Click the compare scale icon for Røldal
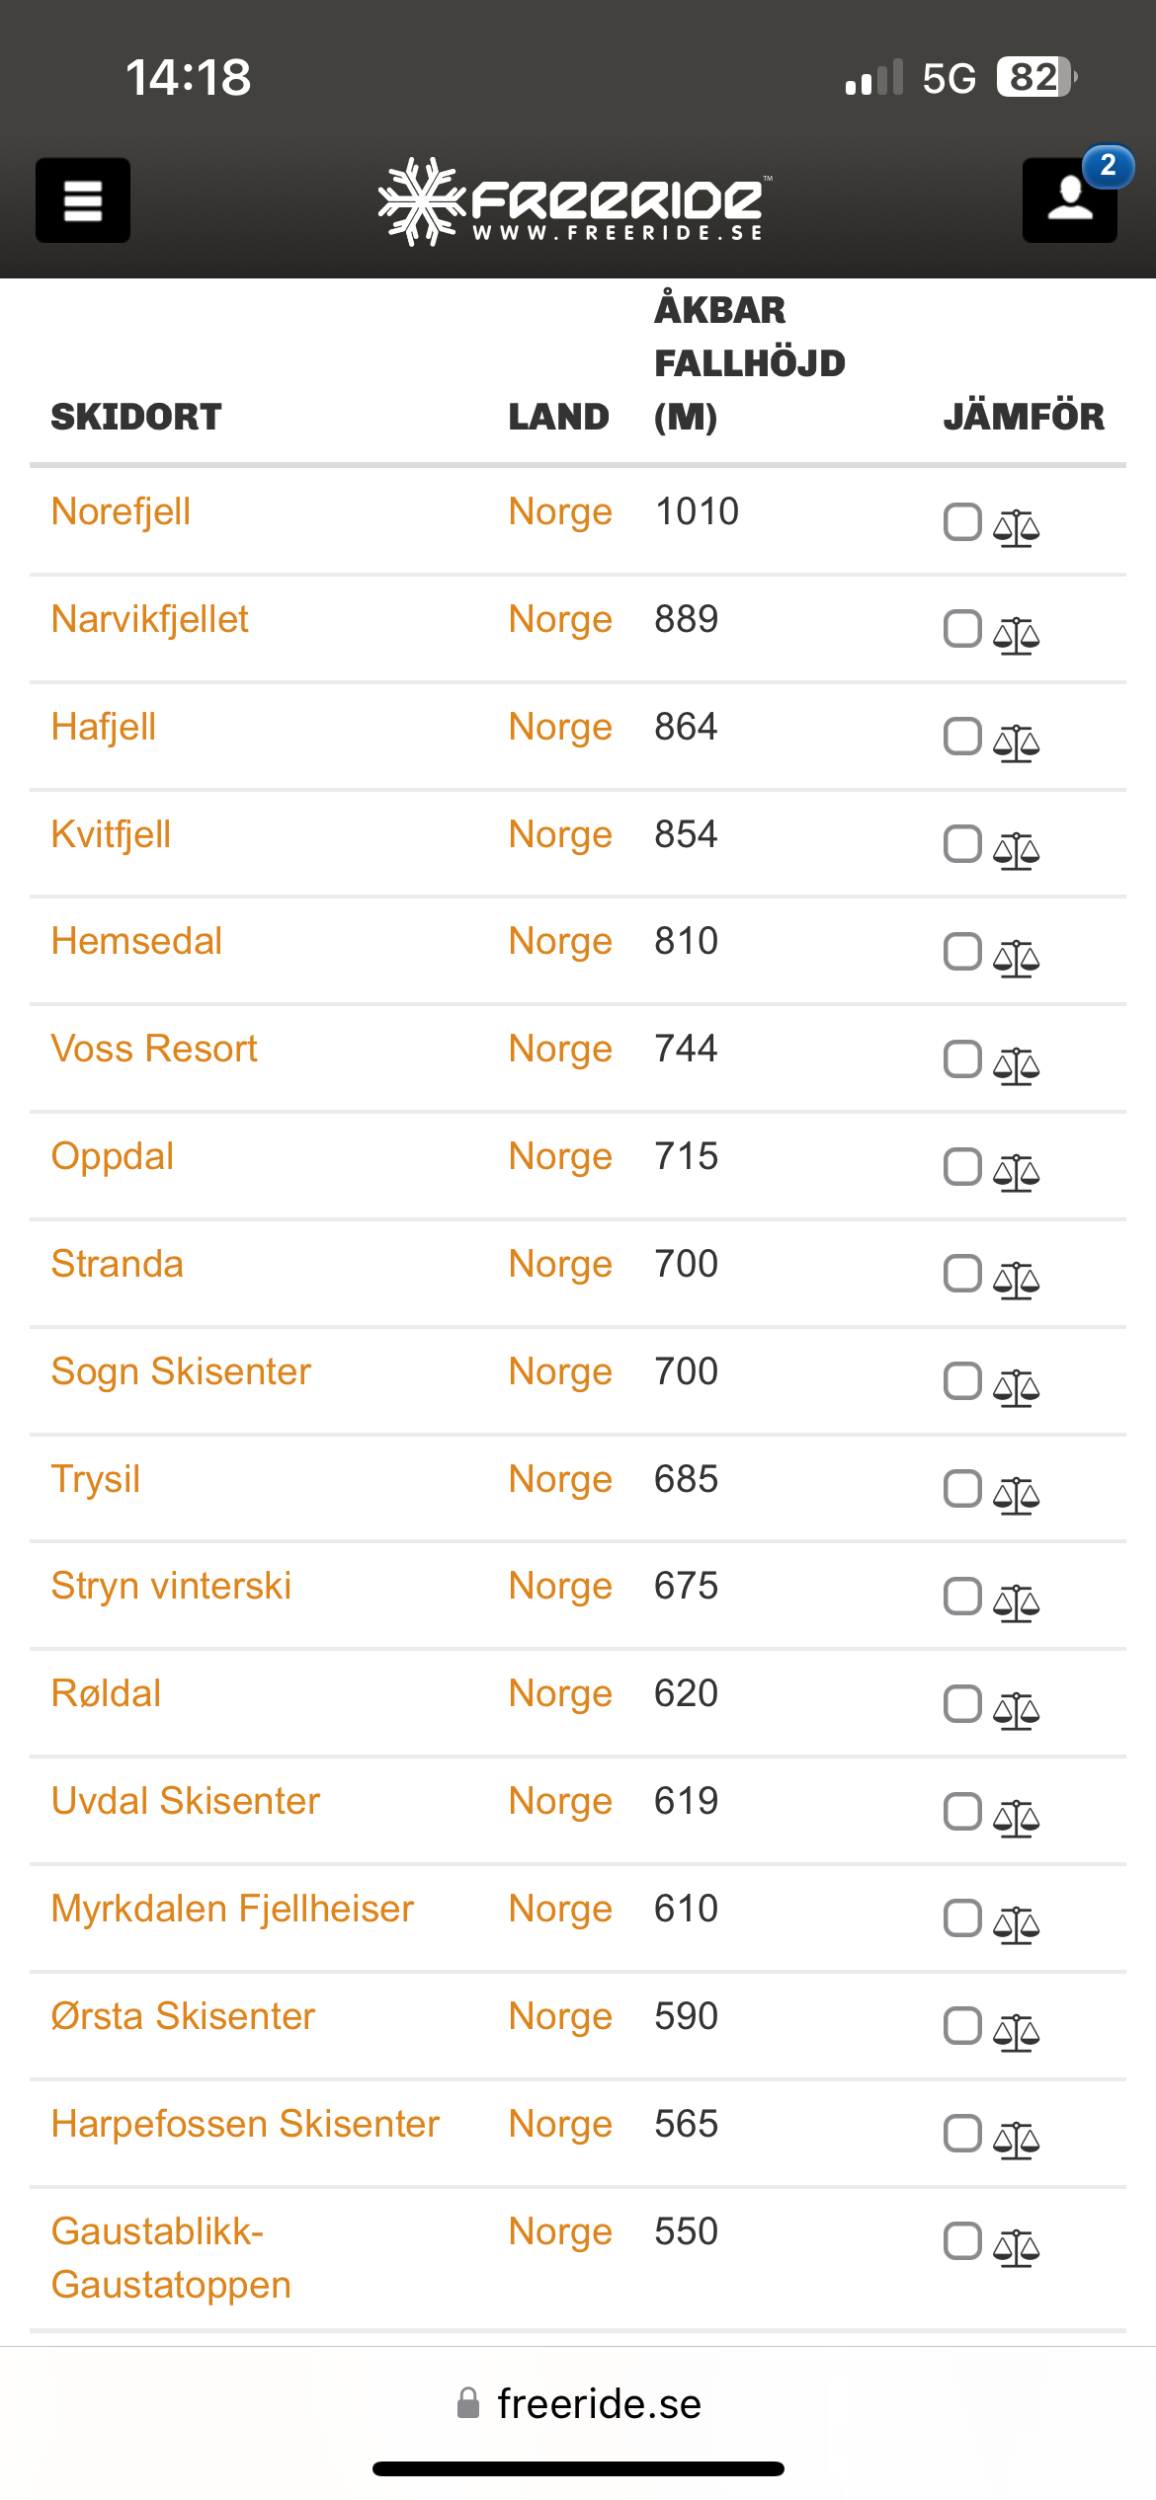This screenshot has height=2500, width=1156. tap(1016, 1709)
